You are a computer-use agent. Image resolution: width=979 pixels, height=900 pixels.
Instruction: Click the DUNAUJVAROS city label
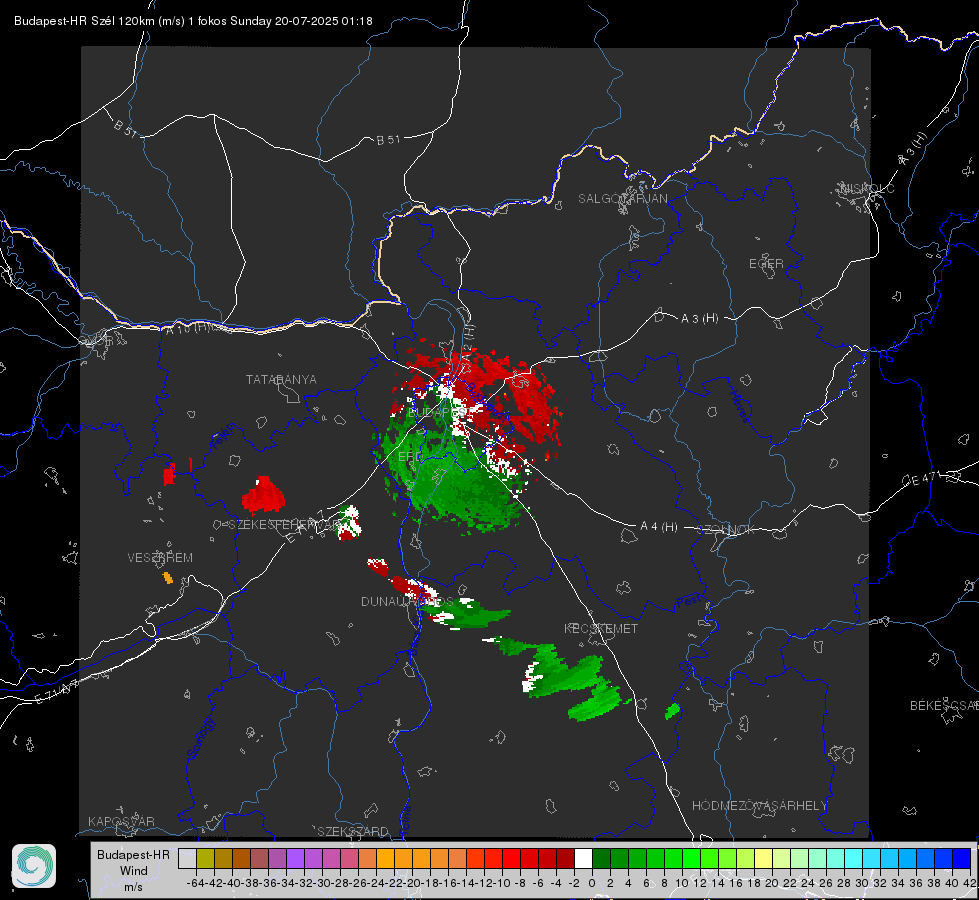tap(407, 601)
